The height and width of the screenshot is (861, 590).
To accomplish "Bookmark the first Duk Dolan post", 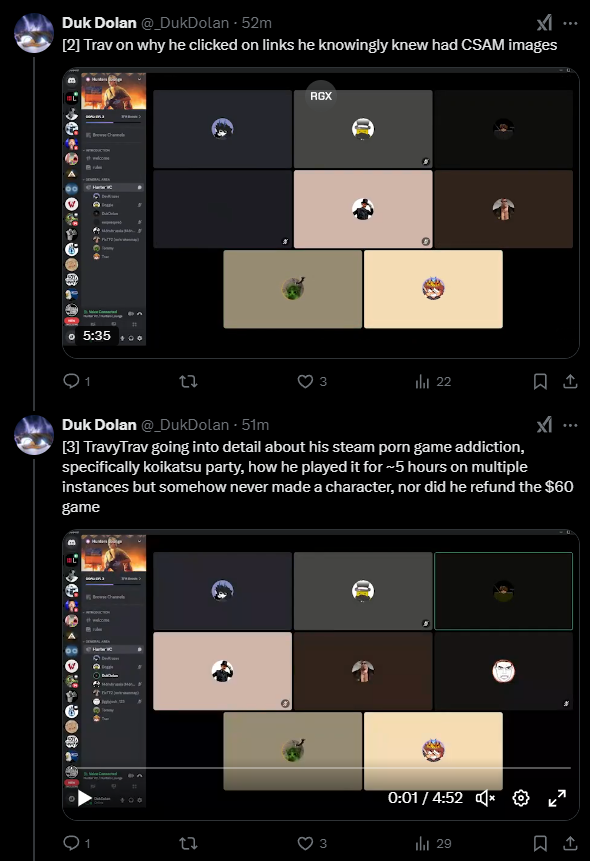I will pos(541,381).
